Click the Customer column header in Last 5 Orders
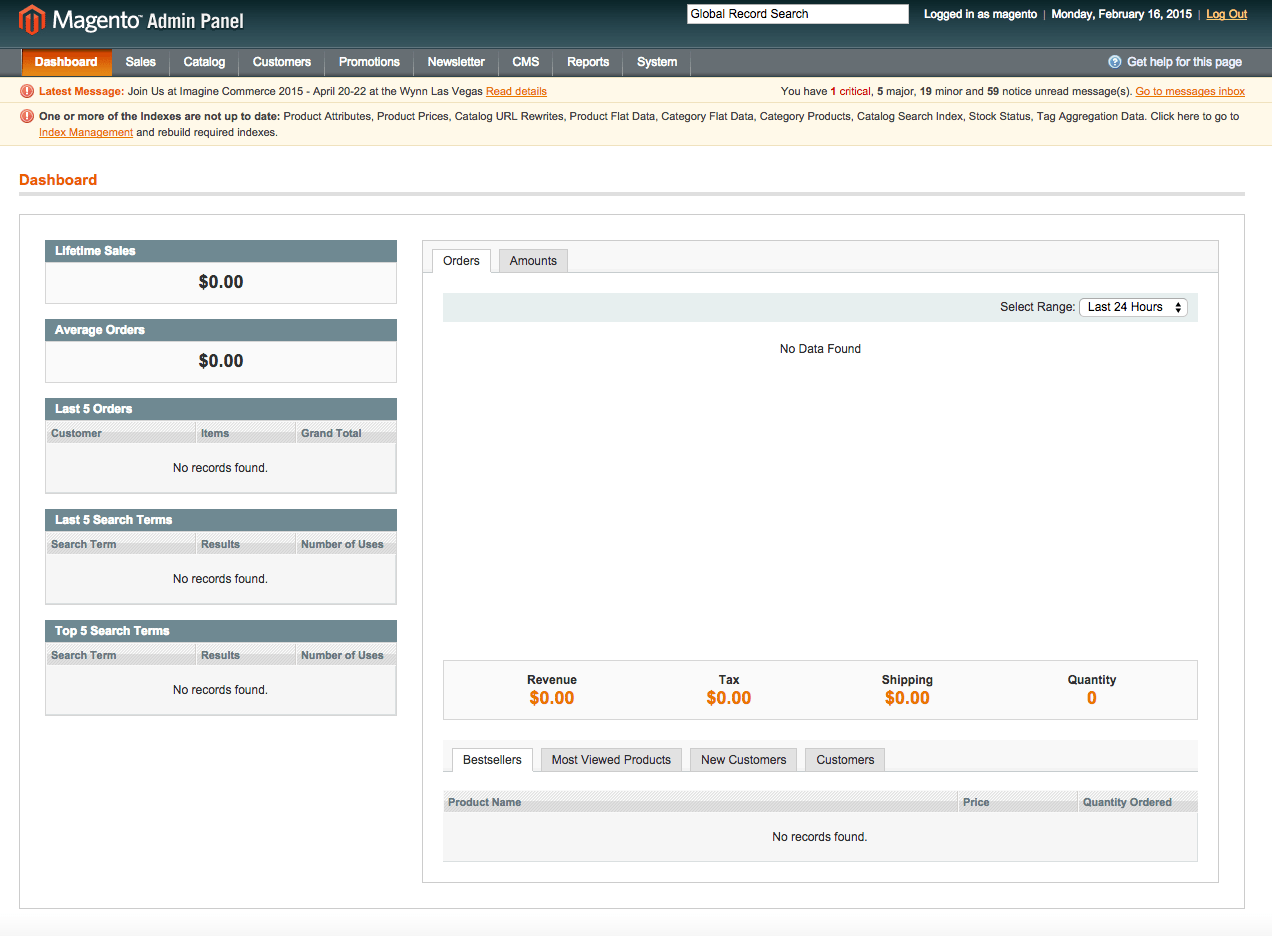1272x936 pixels. tap(120, 433)
